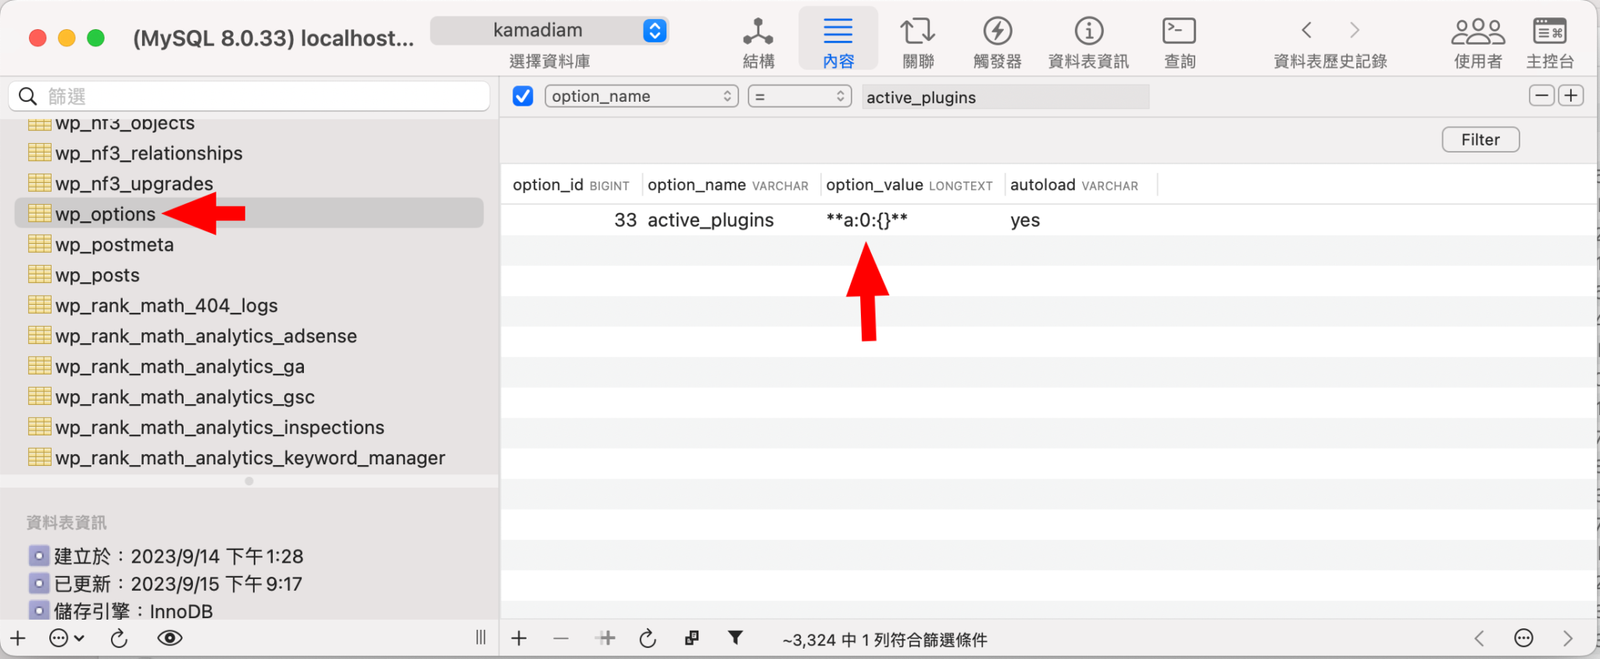
Task: Select the wp_postmeta table
Action: pos(114,245)
